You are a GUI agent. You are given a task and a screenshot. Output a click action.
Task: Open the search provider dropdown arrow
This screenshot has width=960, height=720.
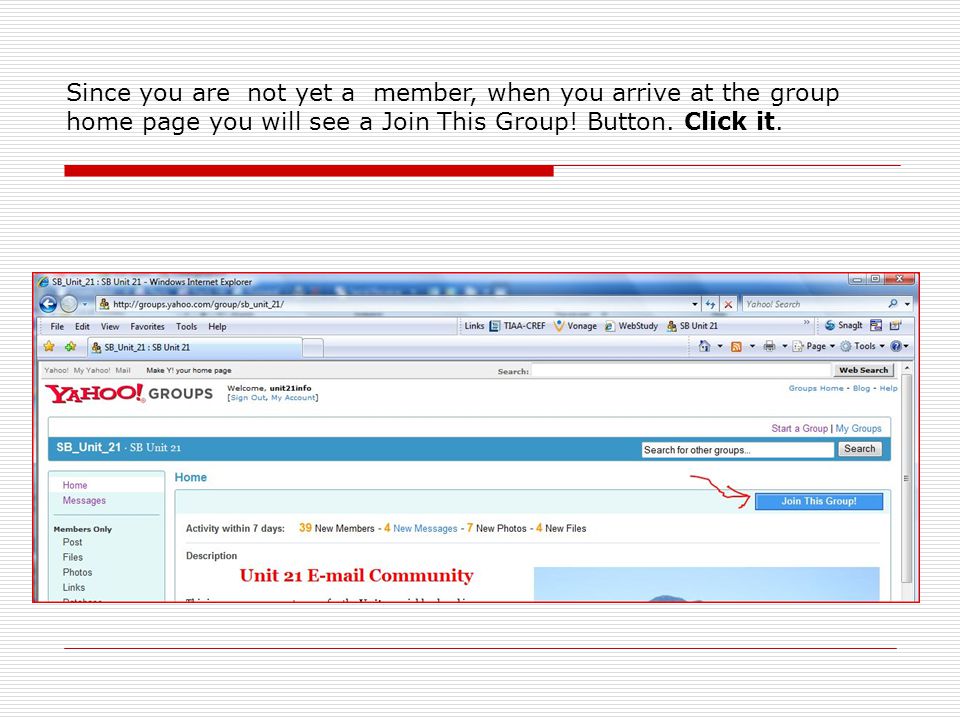click(x=907, y=304)
